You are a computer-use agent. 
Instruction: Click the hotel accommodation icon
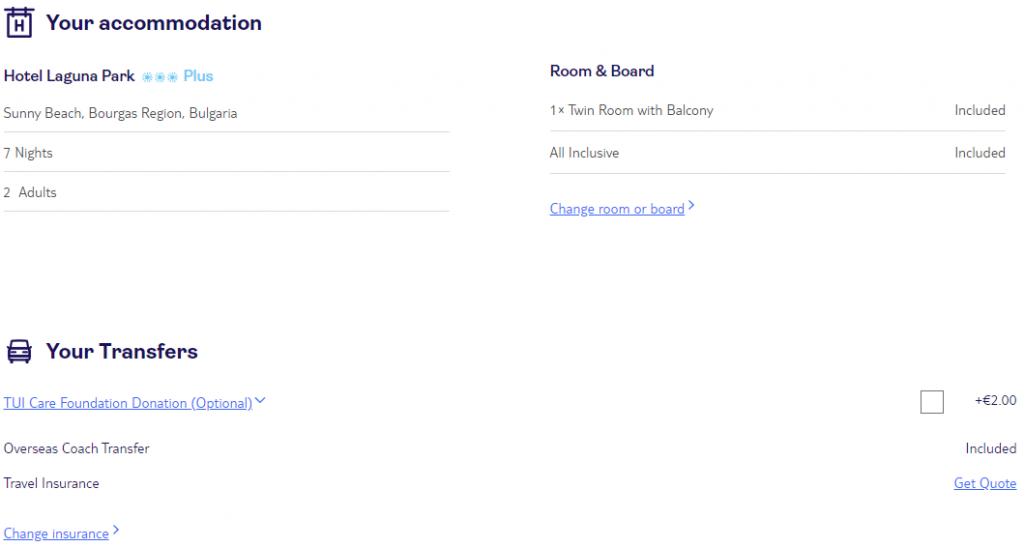[19, 23]
